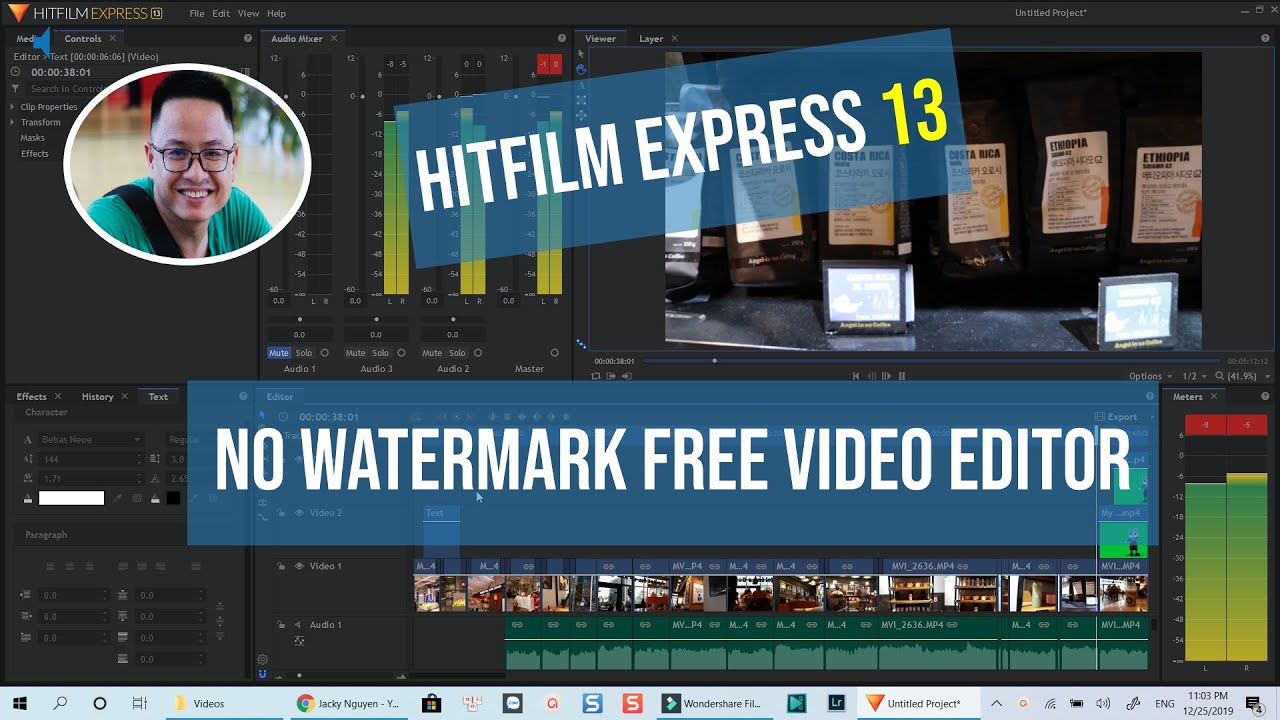
Task: Mute the Audio 2 mixer channel
Action: click(432, 353)
